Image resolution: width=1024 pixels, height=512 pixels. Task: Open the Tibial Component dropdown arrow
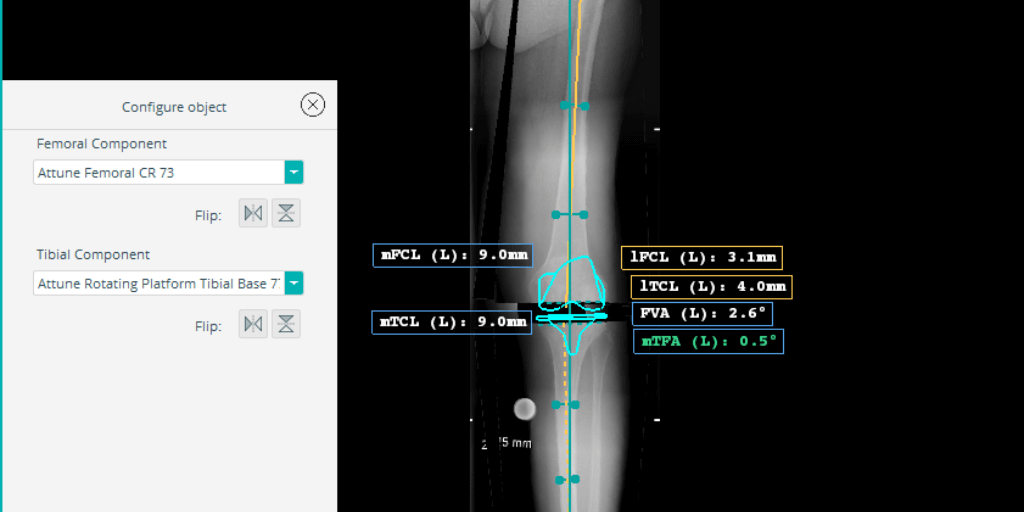294,284
